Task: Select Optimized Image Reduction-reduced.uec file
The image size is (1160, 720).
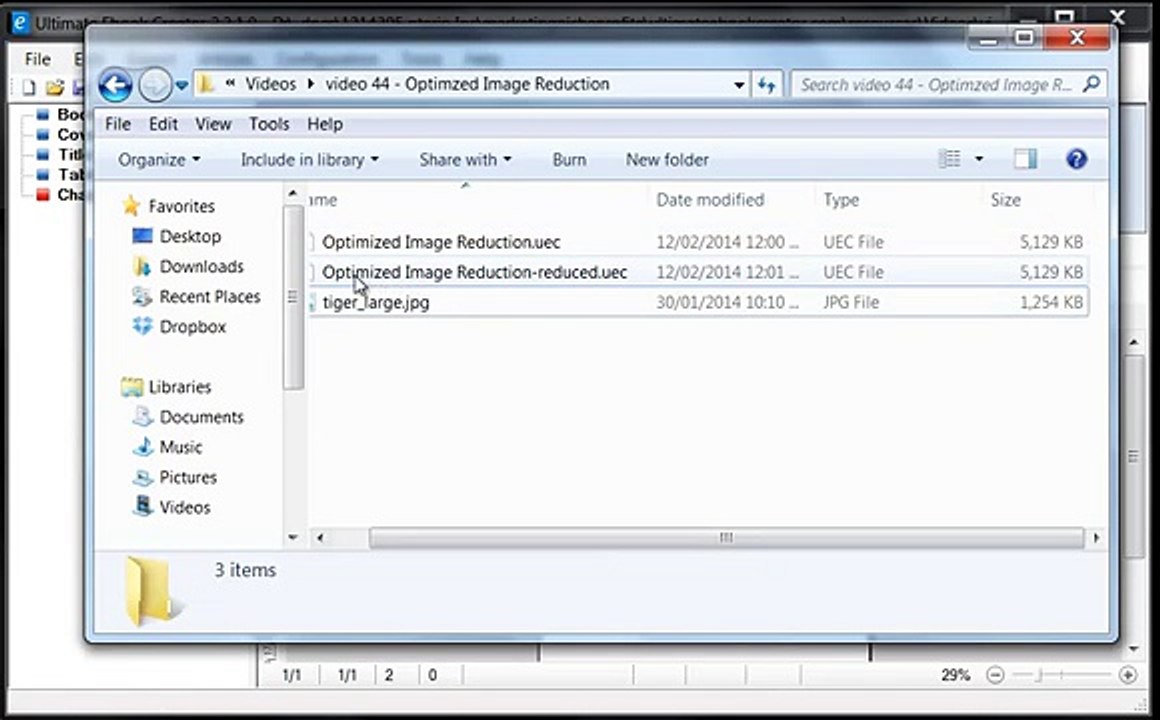Action: (x=474, y=272)
